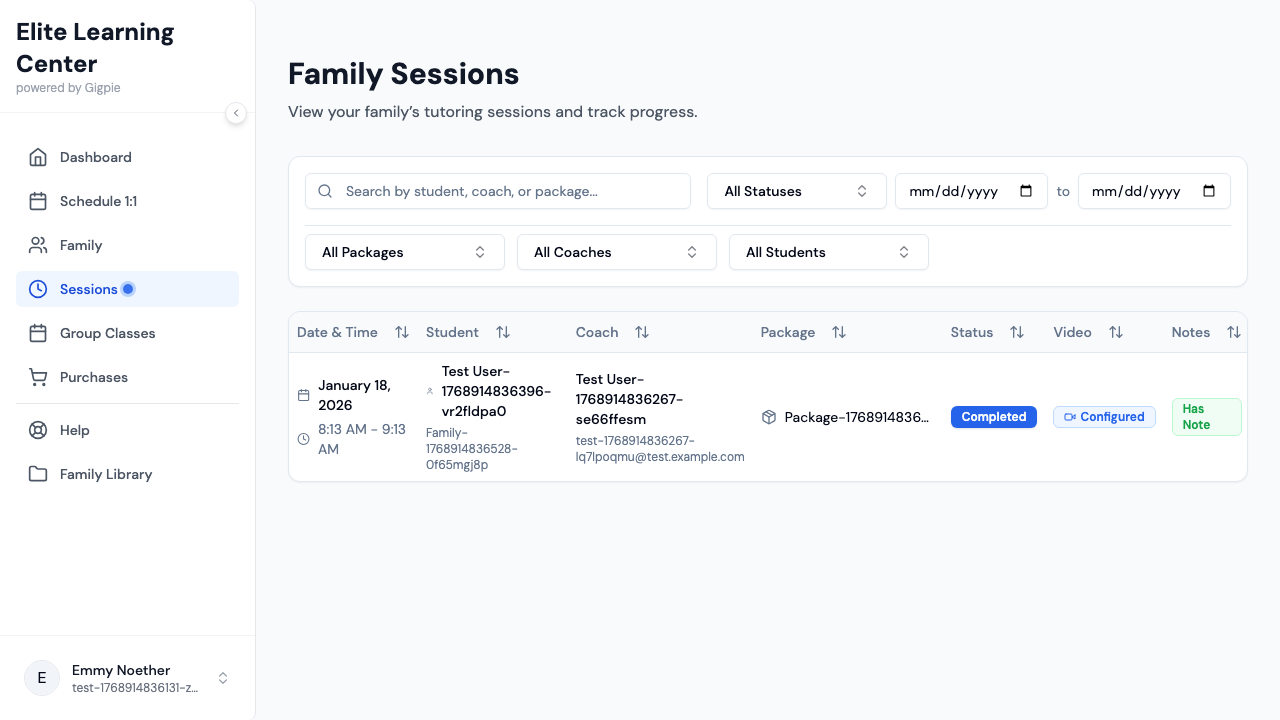This screenshot has height=720, width=1280.
Task: Open the All Coaches dropdown
Action: tap(616, 252)
